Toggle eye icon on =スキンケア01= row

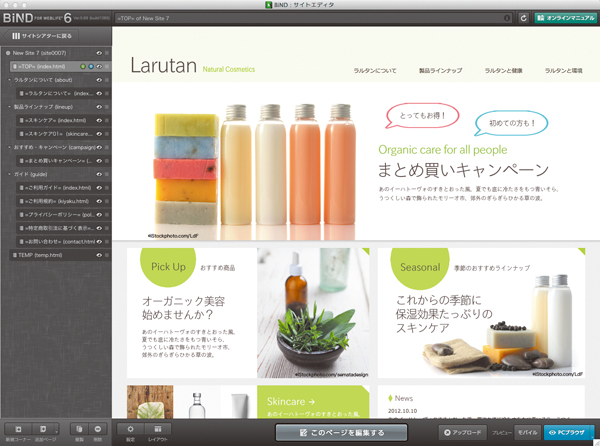[x=99, y=134]
